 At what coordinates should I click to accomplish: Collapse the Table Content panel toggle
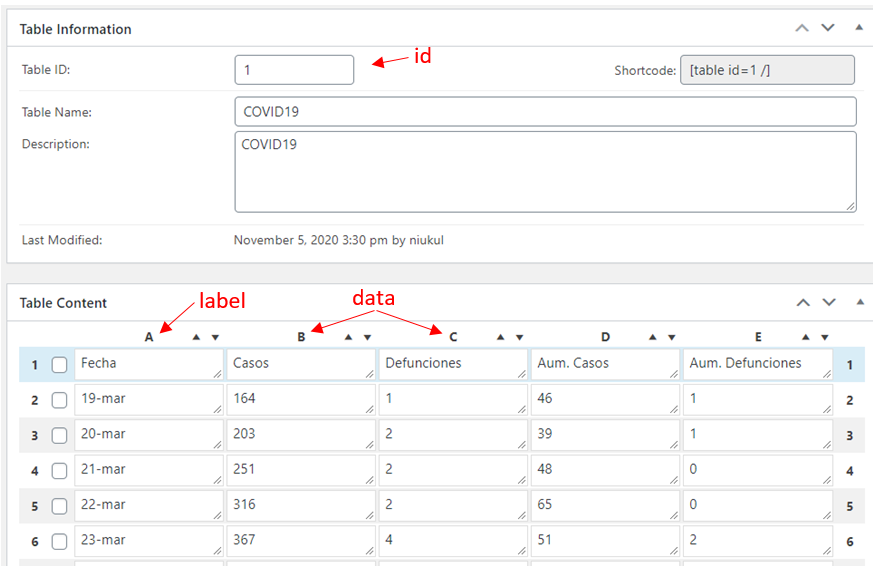click(860, 302)
